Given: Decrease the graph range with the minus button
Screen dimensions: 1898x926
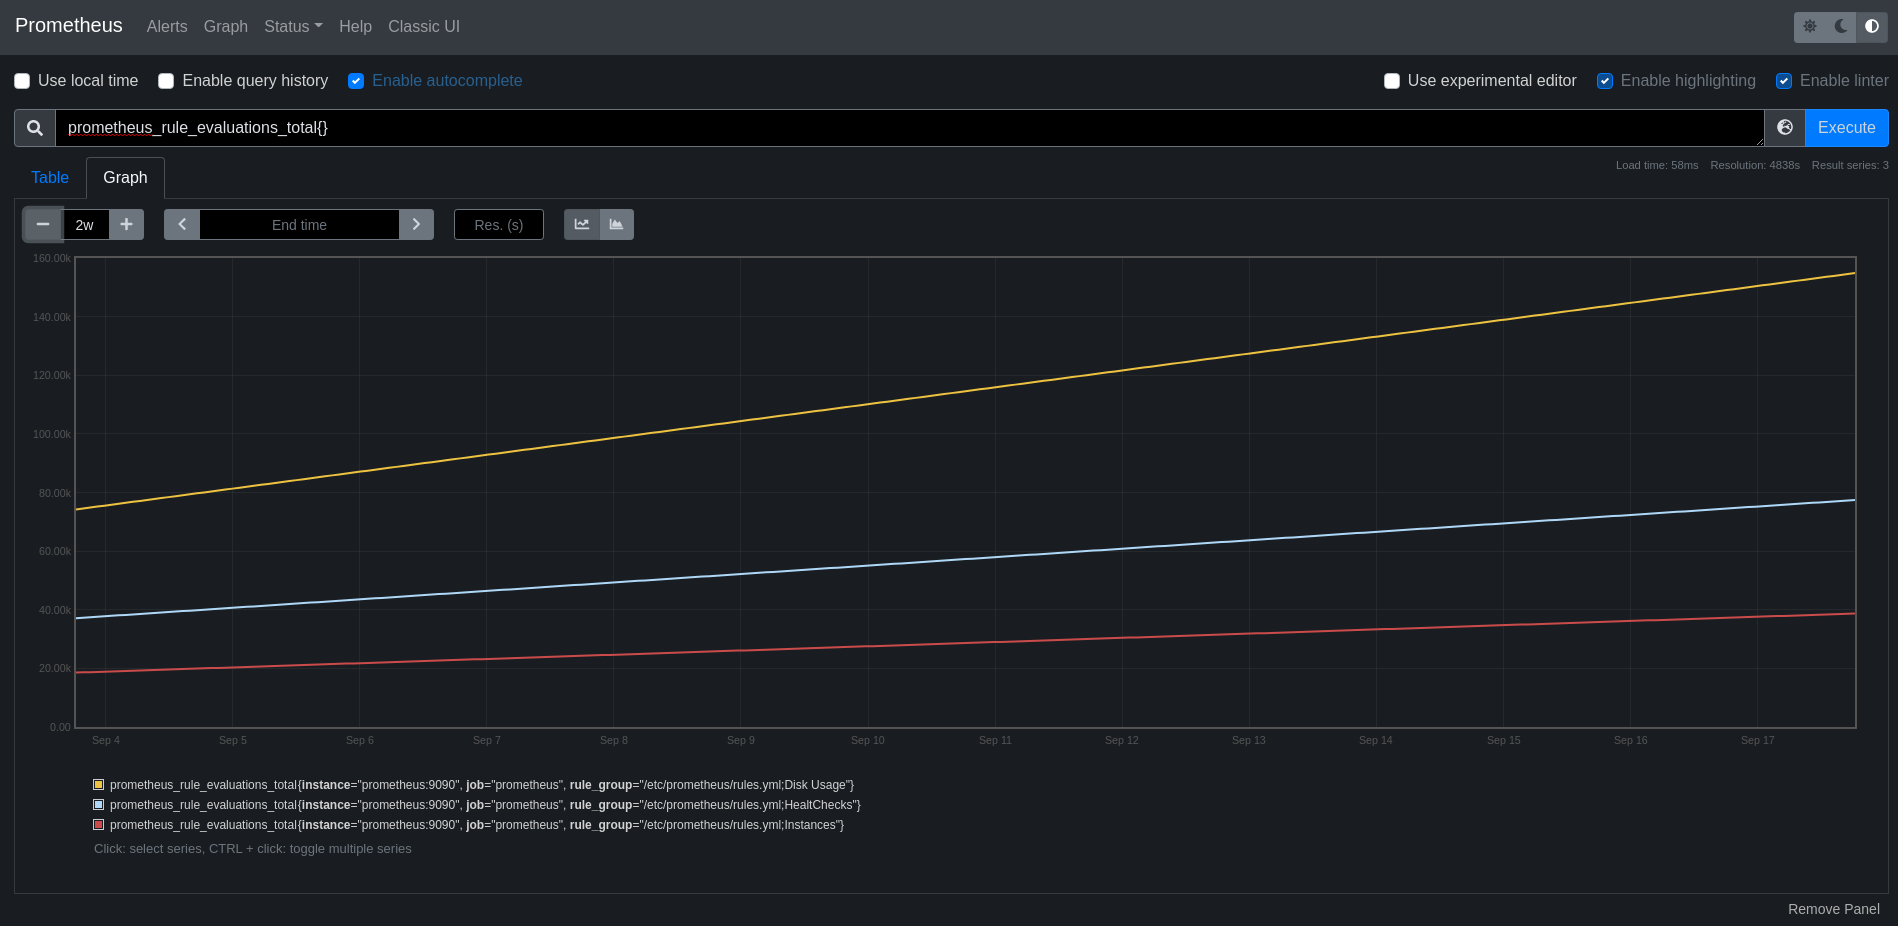Looking at the screenshot, I should click(x=43, y=225).
